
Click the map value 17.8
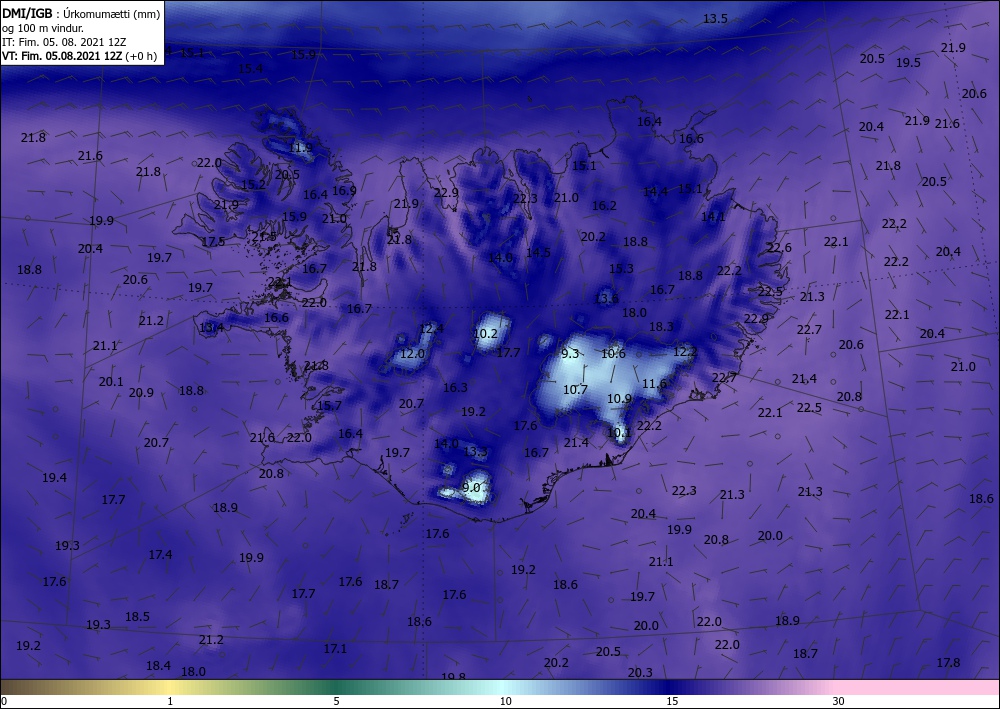[x=948, y=662]
